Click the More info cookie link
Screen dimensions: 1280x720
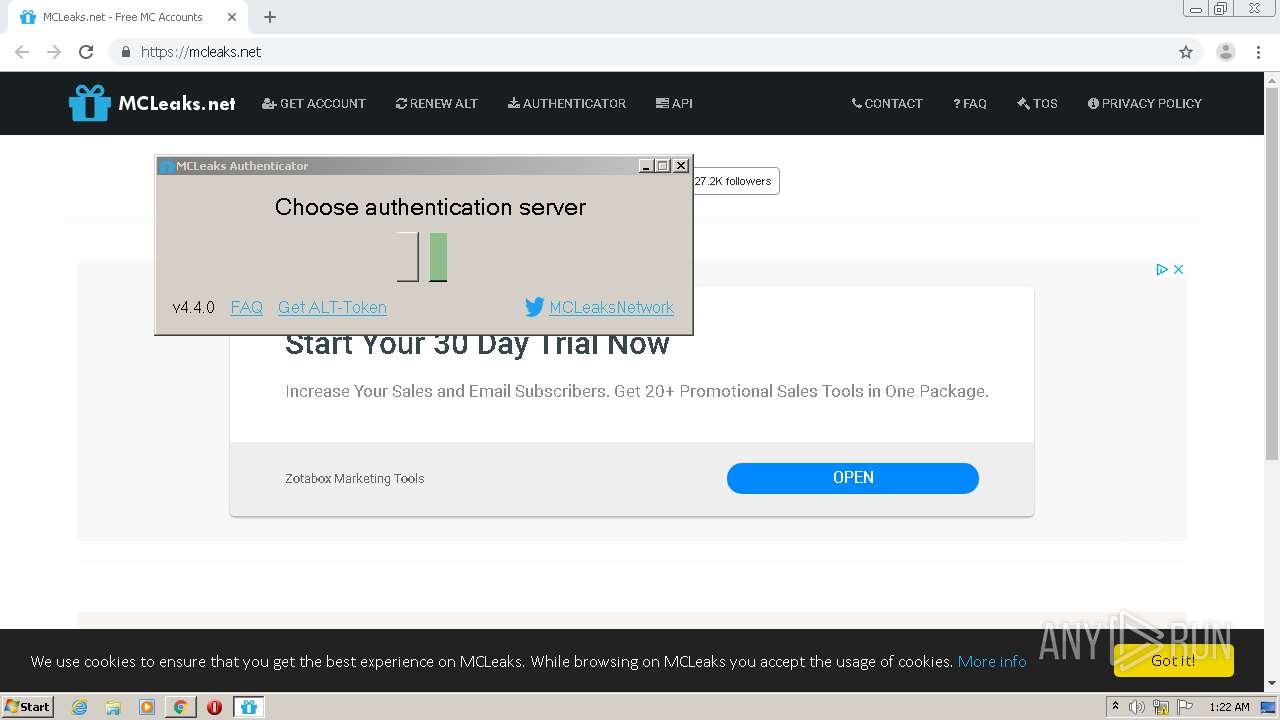click(x=992, y=661)
